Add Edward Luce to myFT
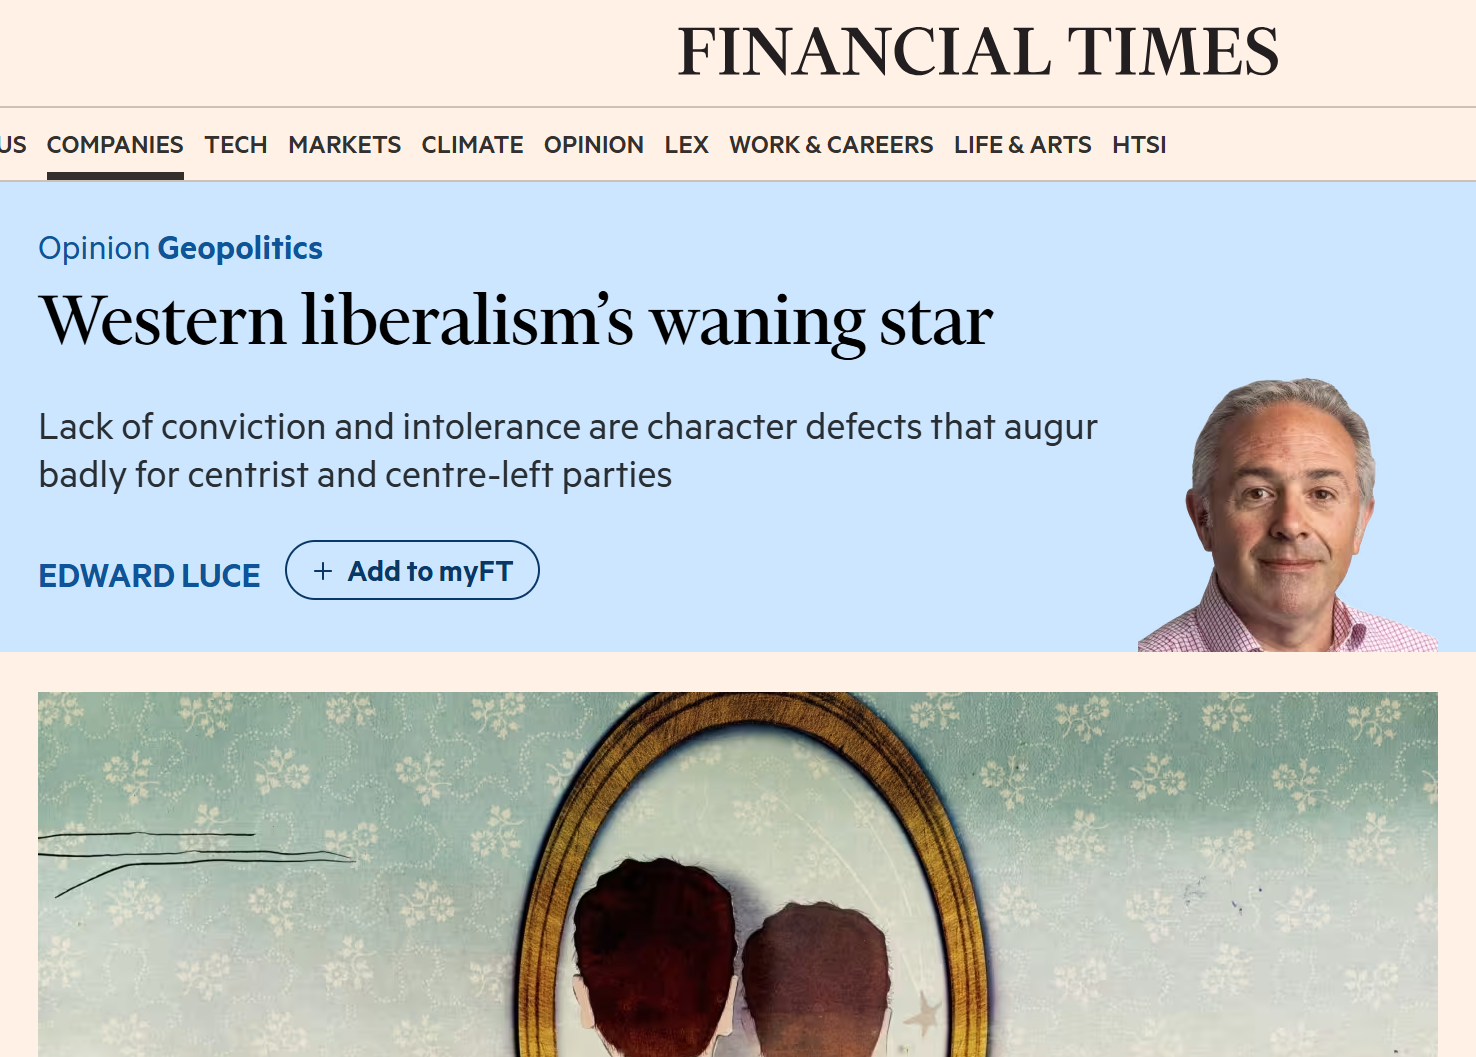Viewport: 1476px width, 1057px height. click(x=412, y=570)
